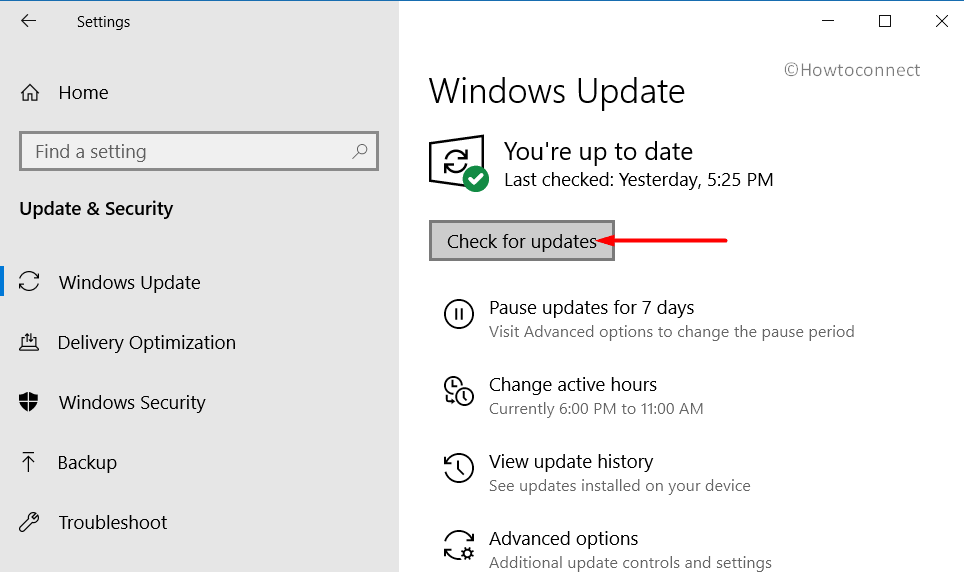Image resolution: width=964 pixels, height=572 pixels.
Task: Click the Windows Security shield icon
Action: pos(28,402)
